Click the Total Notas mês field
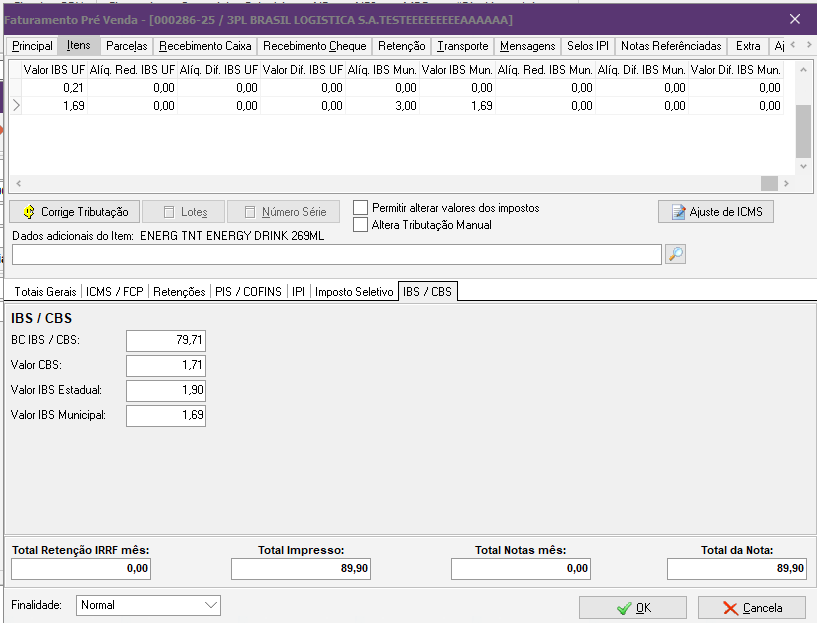817x623 pixels. [521, 568]
